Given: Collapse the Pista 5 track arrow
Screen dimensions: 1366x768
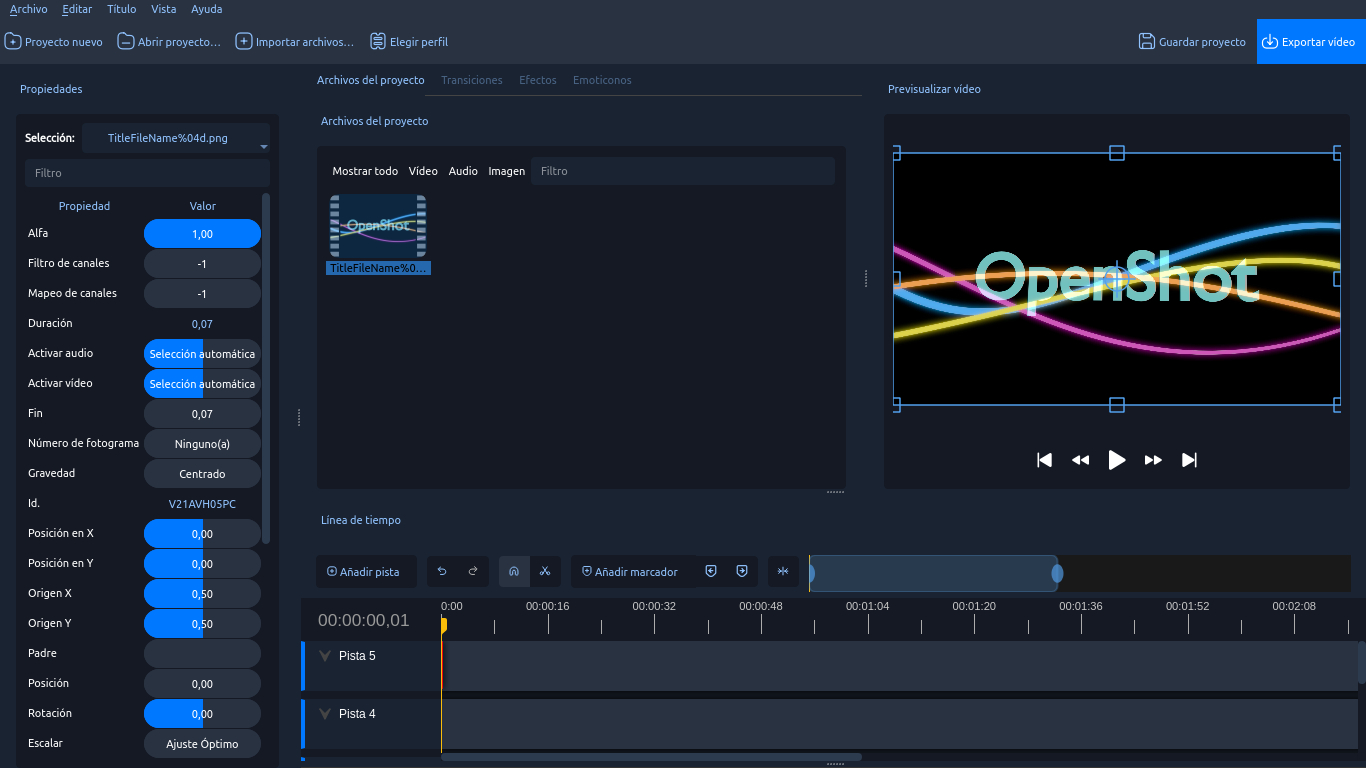Looking at the screenshot, I should (324, 656).
